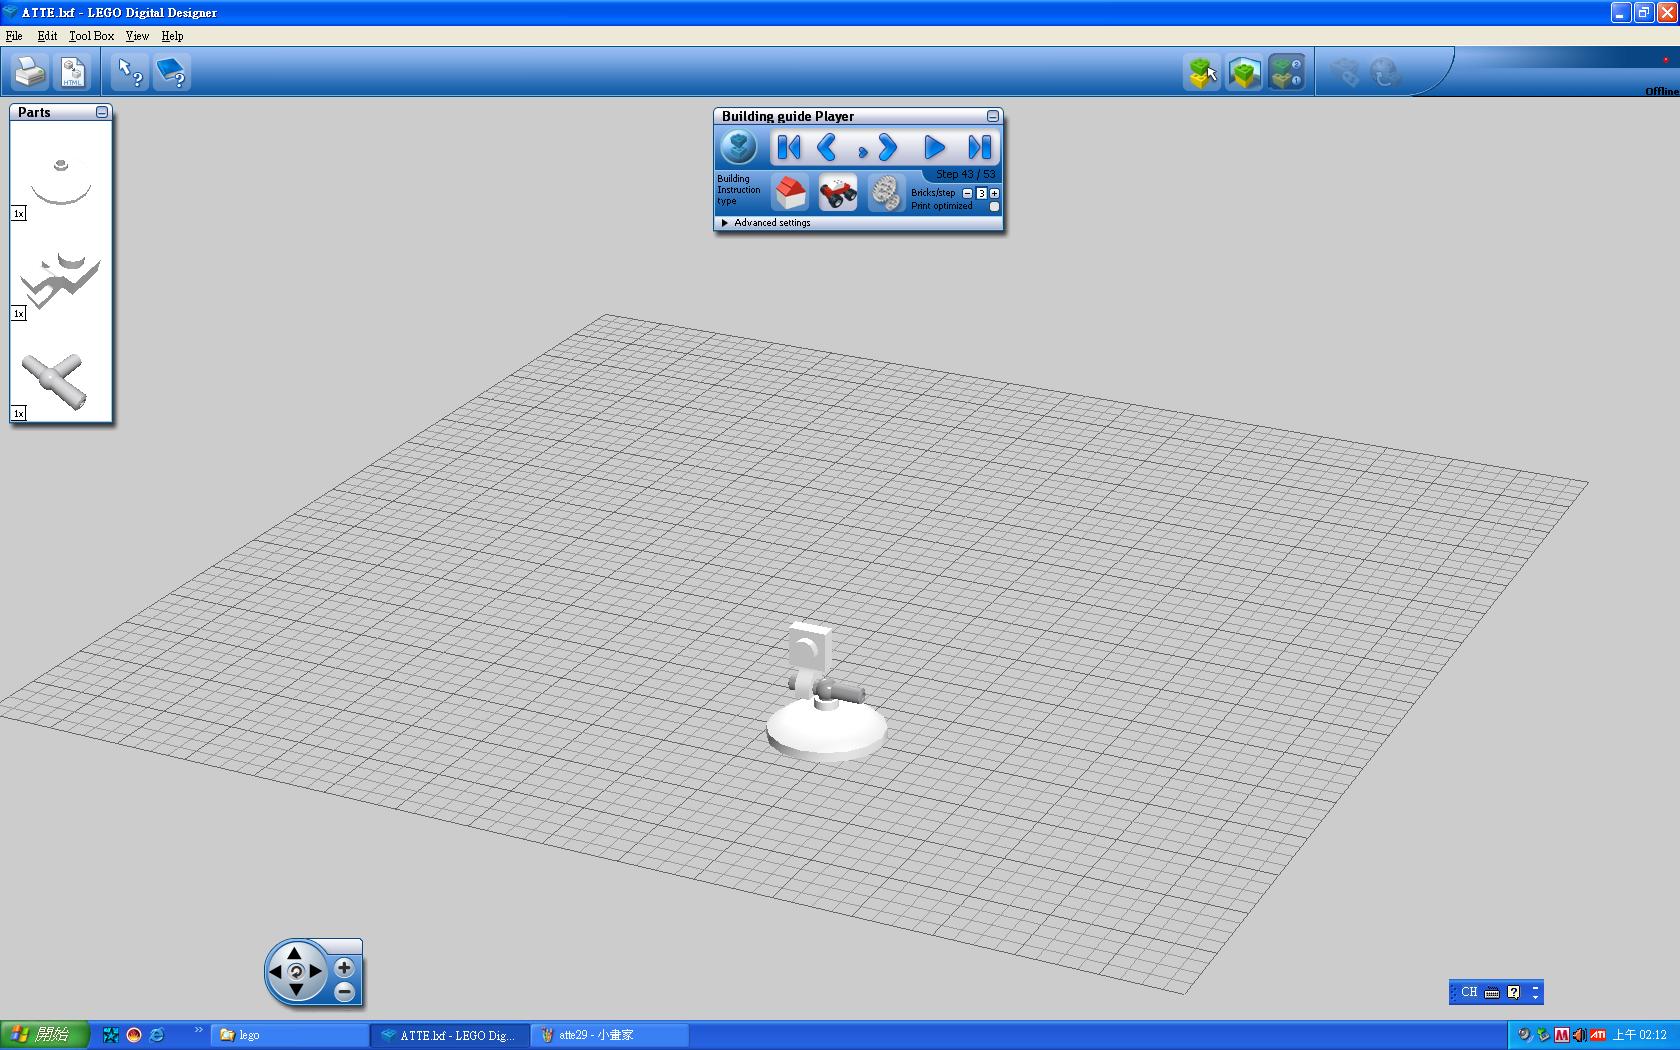
Task: Select the round dish part thumbnail
Action: (x=61, y=180)
